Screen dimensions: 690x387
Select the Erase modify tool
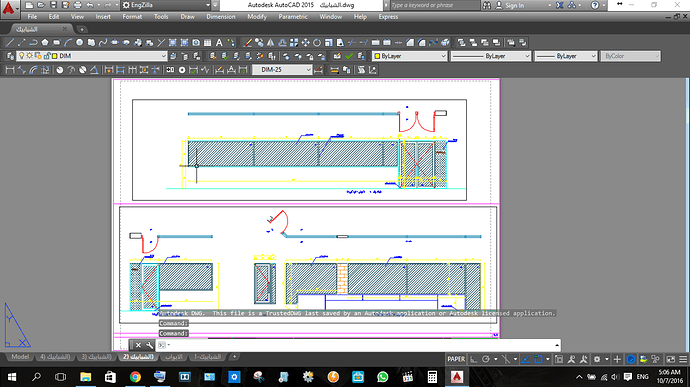coord(248,43)
